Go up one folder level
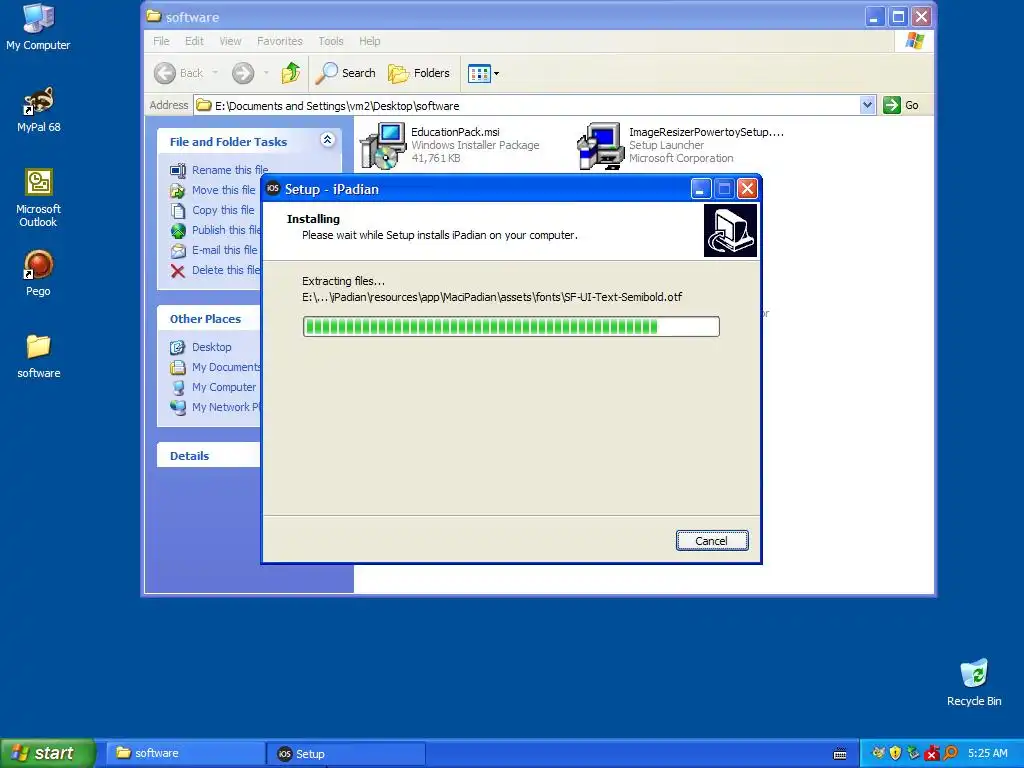Screen dimensions: 1024x768 (291, 73)
